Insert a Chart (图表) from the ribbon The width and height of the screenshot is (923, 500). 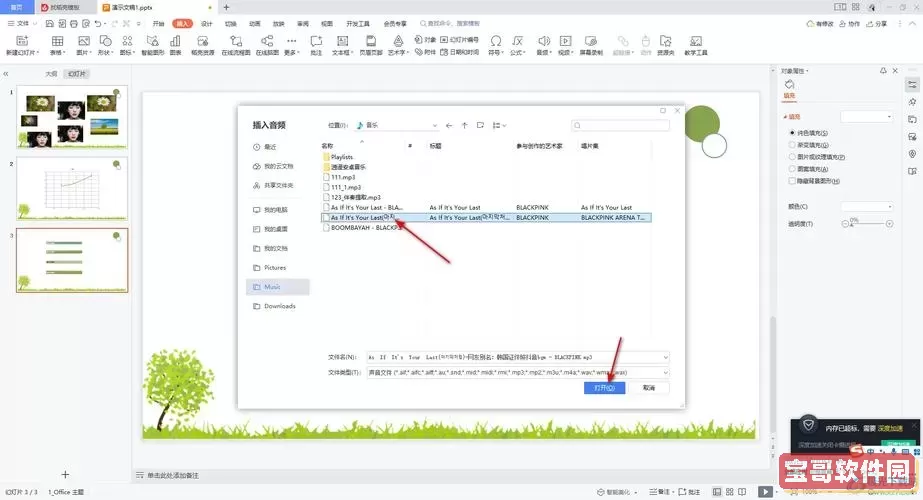(x=175, y=41)
